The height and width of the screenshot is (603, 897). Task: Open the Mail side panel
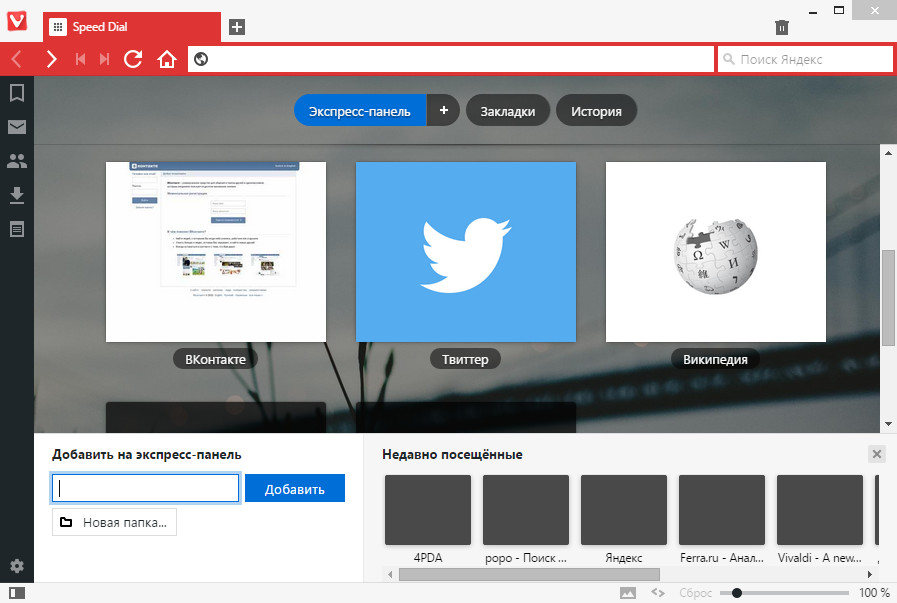click(x=17, y=127)
